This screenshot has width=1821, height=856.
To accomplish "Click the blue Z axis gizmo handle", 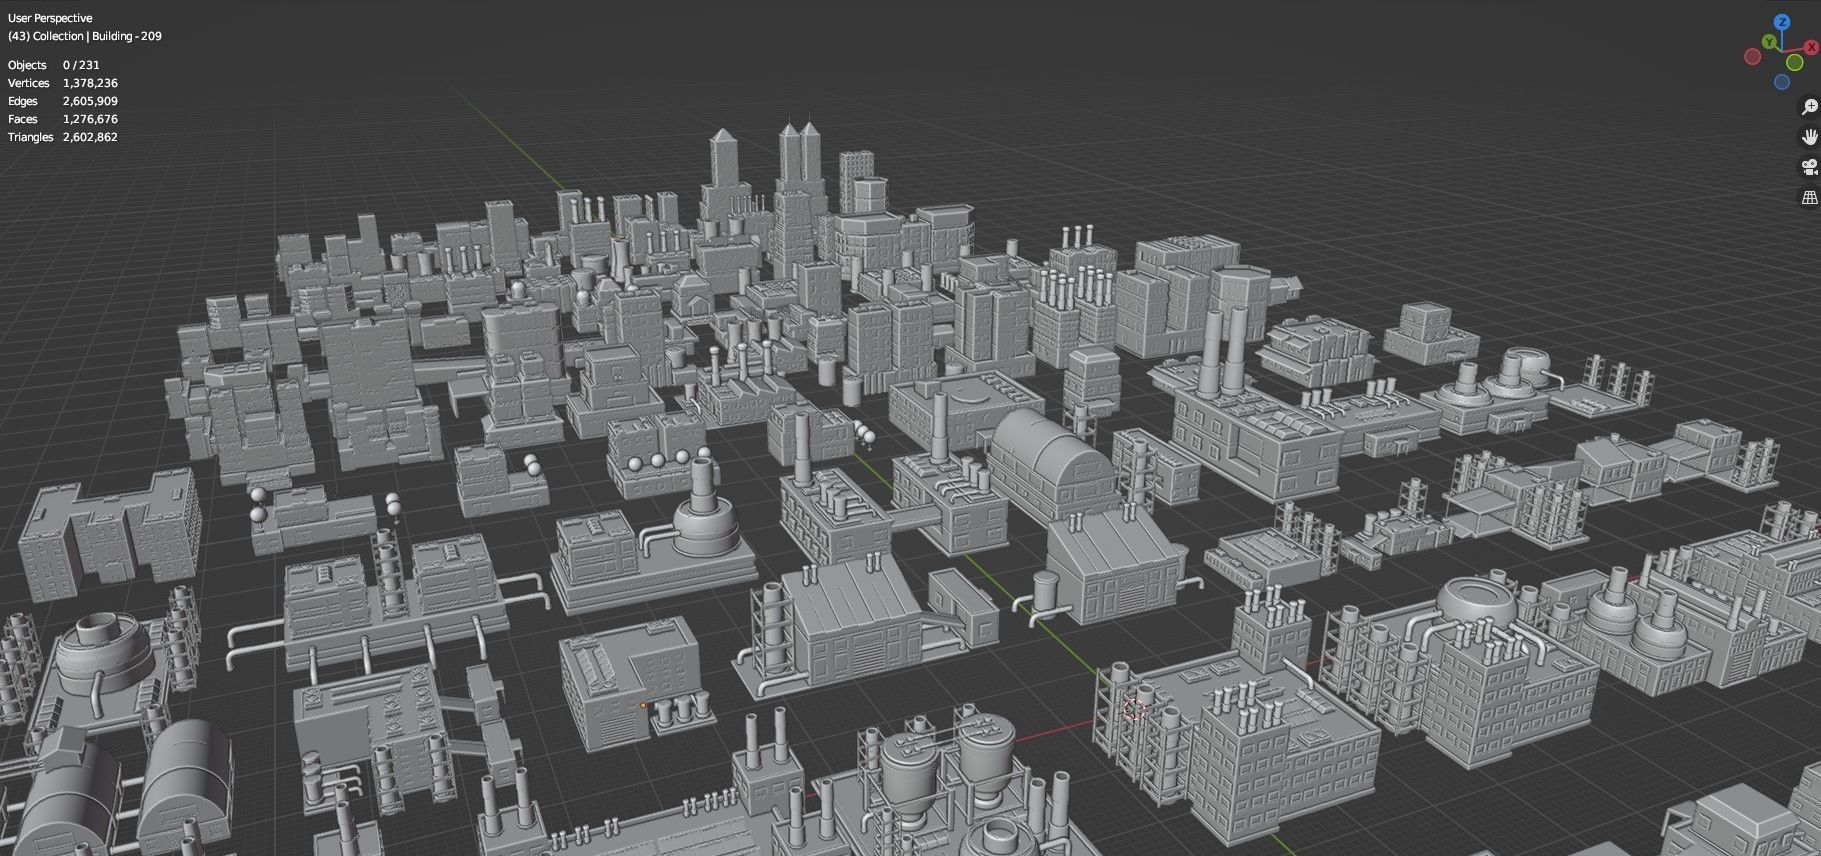I will (x=1782, y=22).
